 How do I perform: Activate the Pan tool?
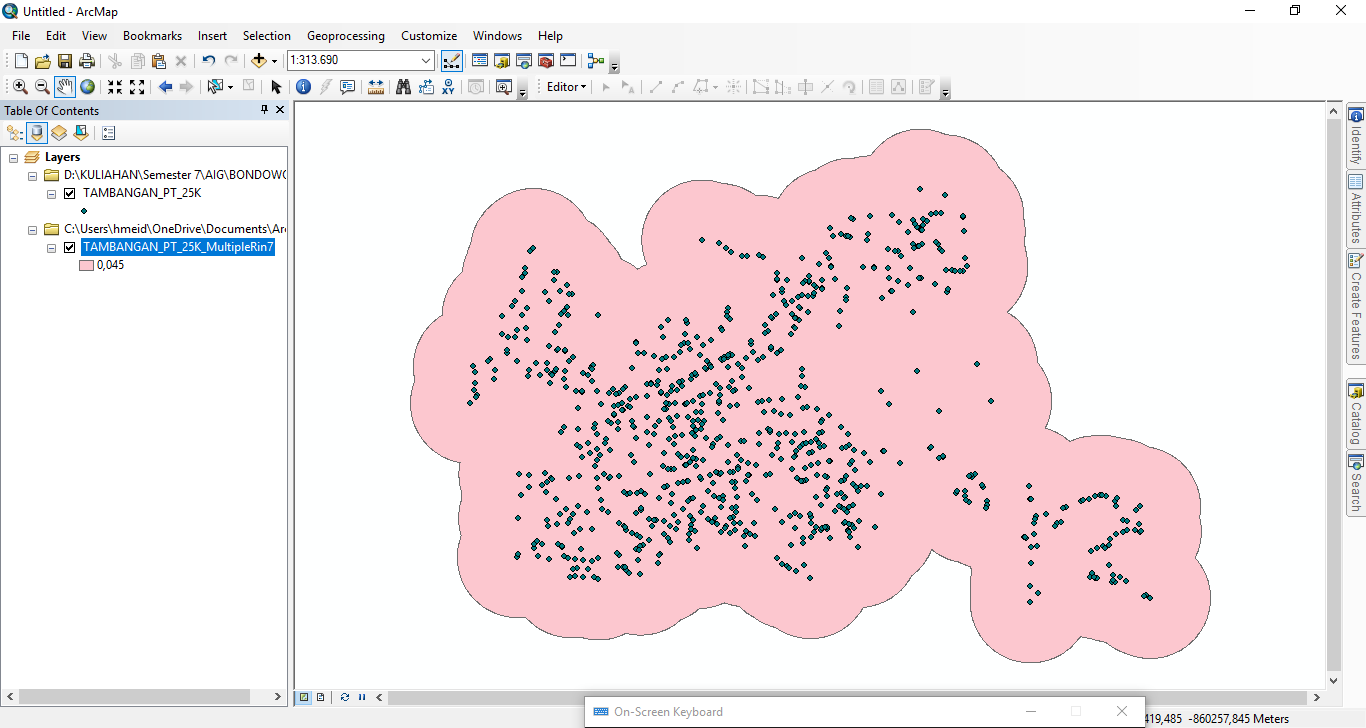point(64,86)
